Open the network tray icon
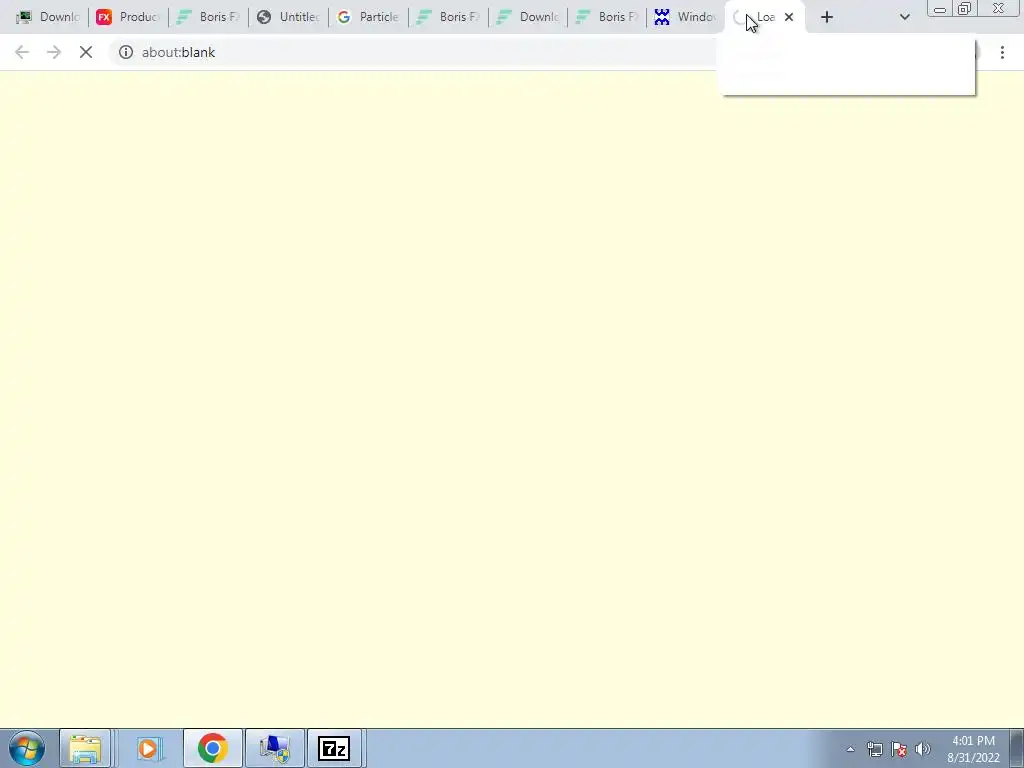This screenshot has height=768, width=1024. [x=874, y=749]
